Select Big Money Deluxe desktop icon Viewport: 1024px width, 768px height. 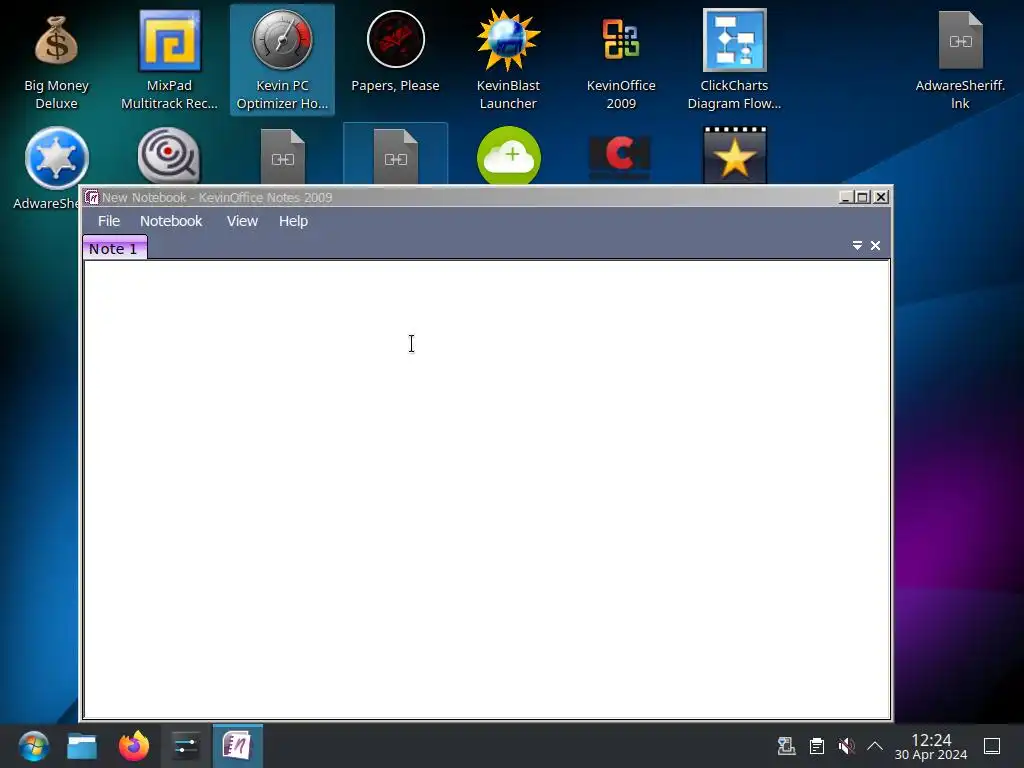(x=56, y=61)
